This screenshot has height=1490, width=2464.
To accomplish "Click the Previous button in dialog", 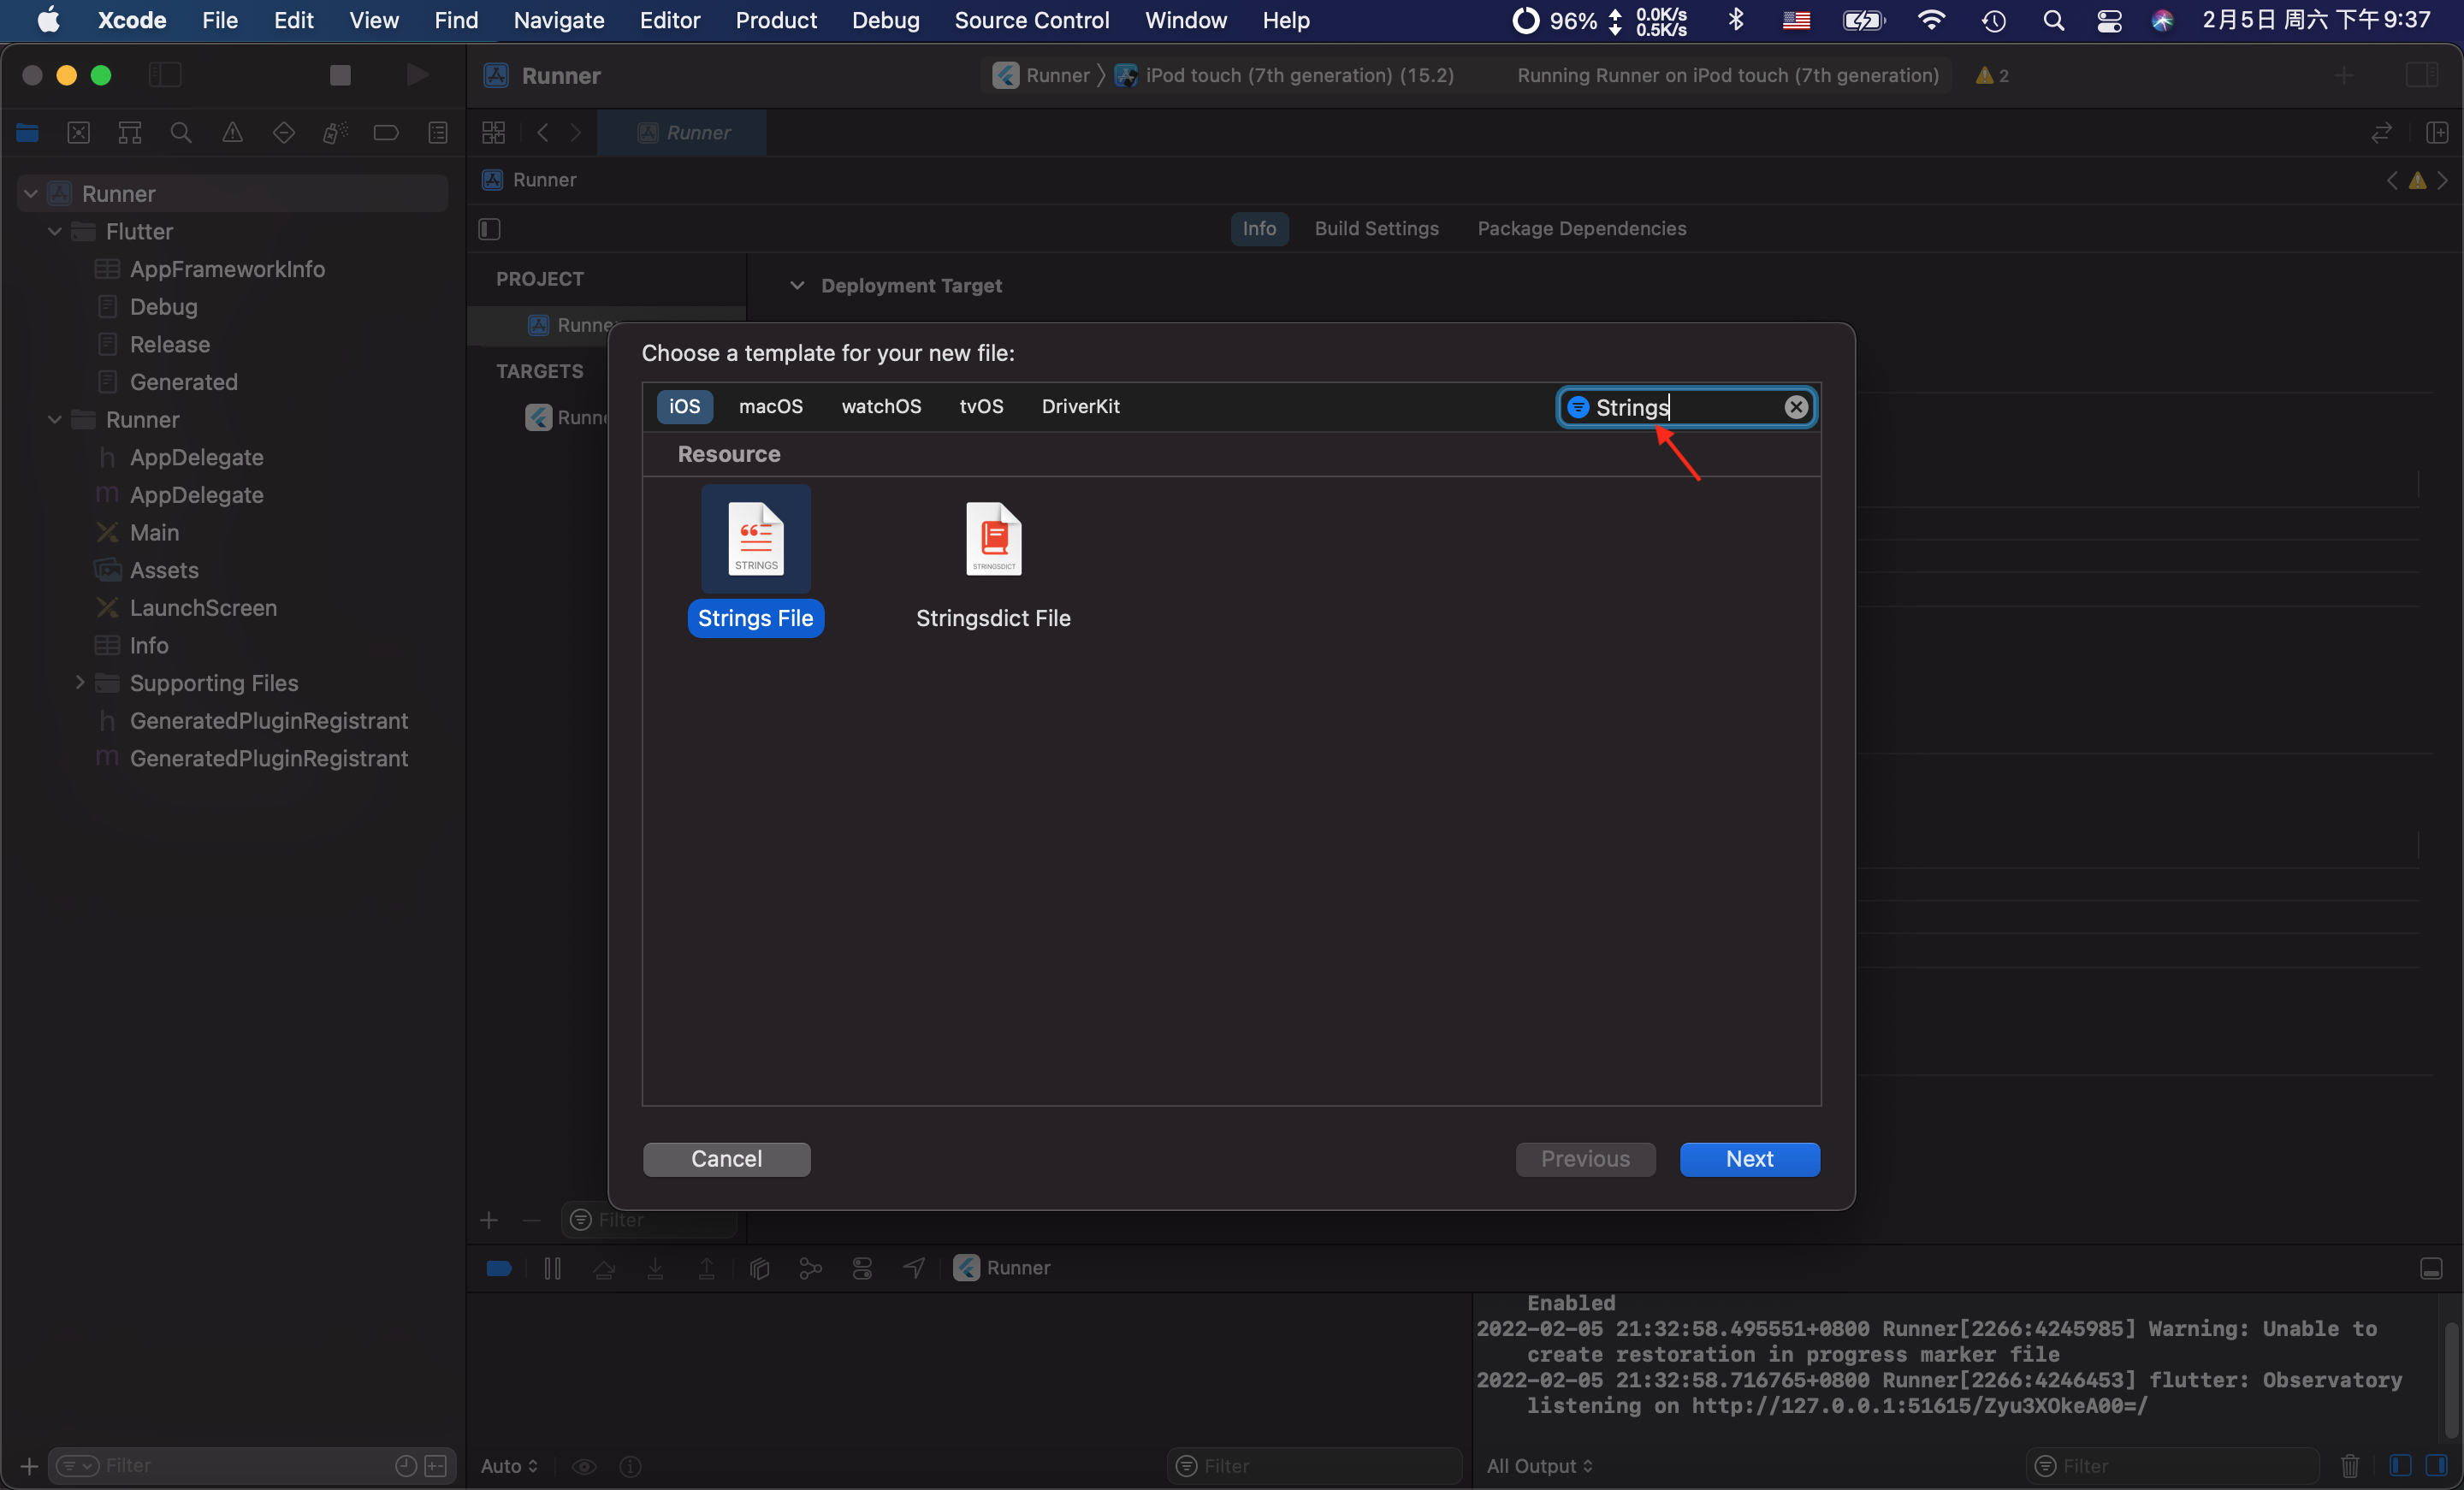I will 1585,1159.
